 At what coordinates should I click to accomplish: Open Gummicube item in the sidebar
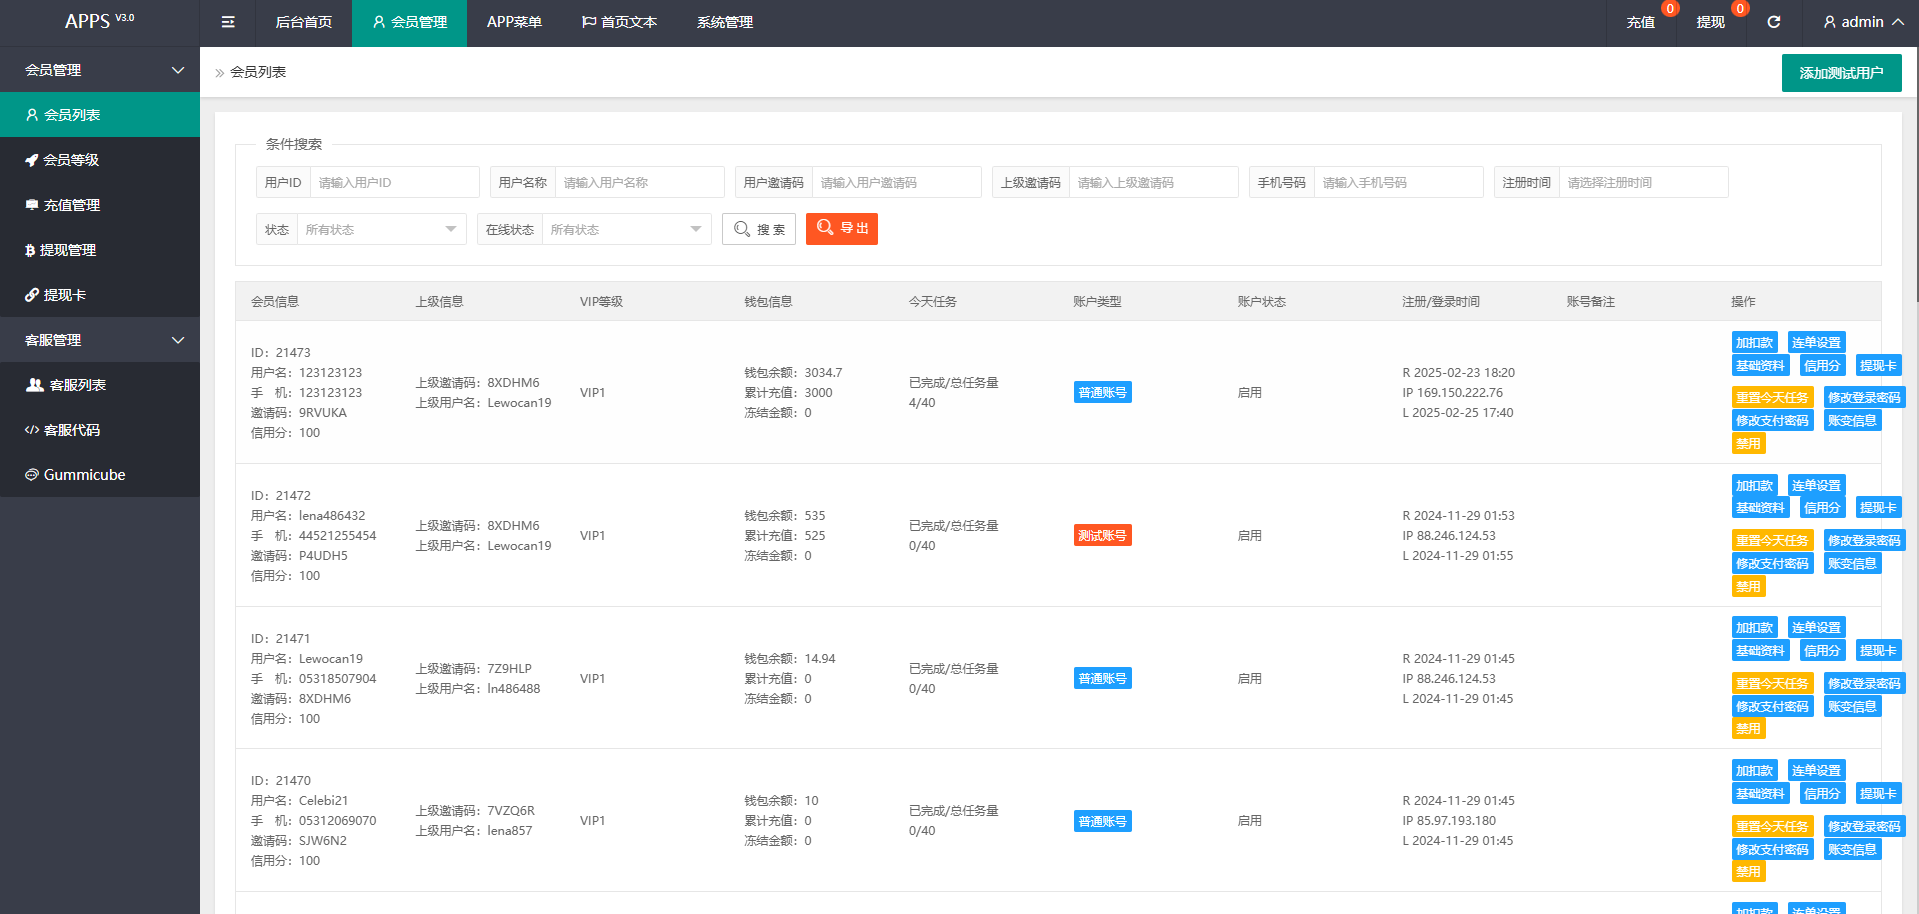click(x=84, y=475)
